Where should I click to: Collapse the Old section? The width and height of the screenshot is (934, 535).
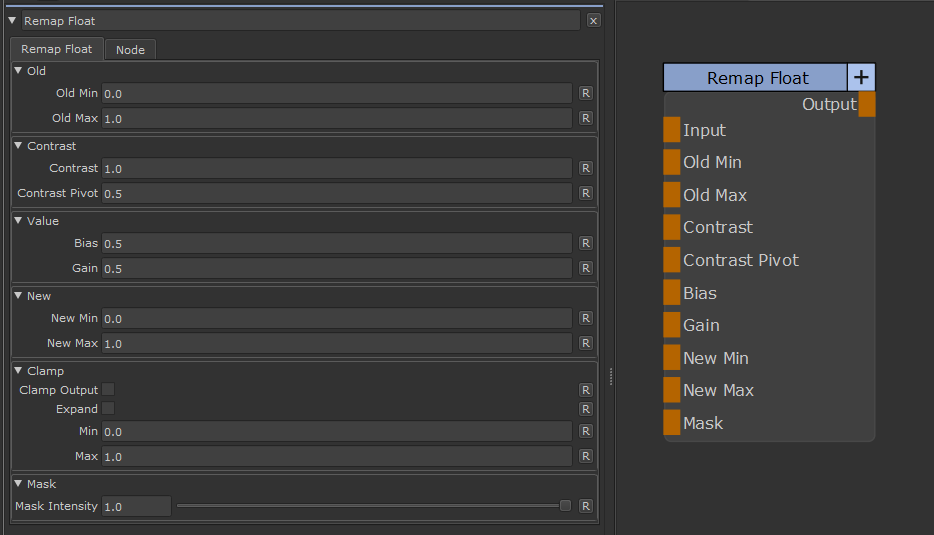tap(18, 71)
